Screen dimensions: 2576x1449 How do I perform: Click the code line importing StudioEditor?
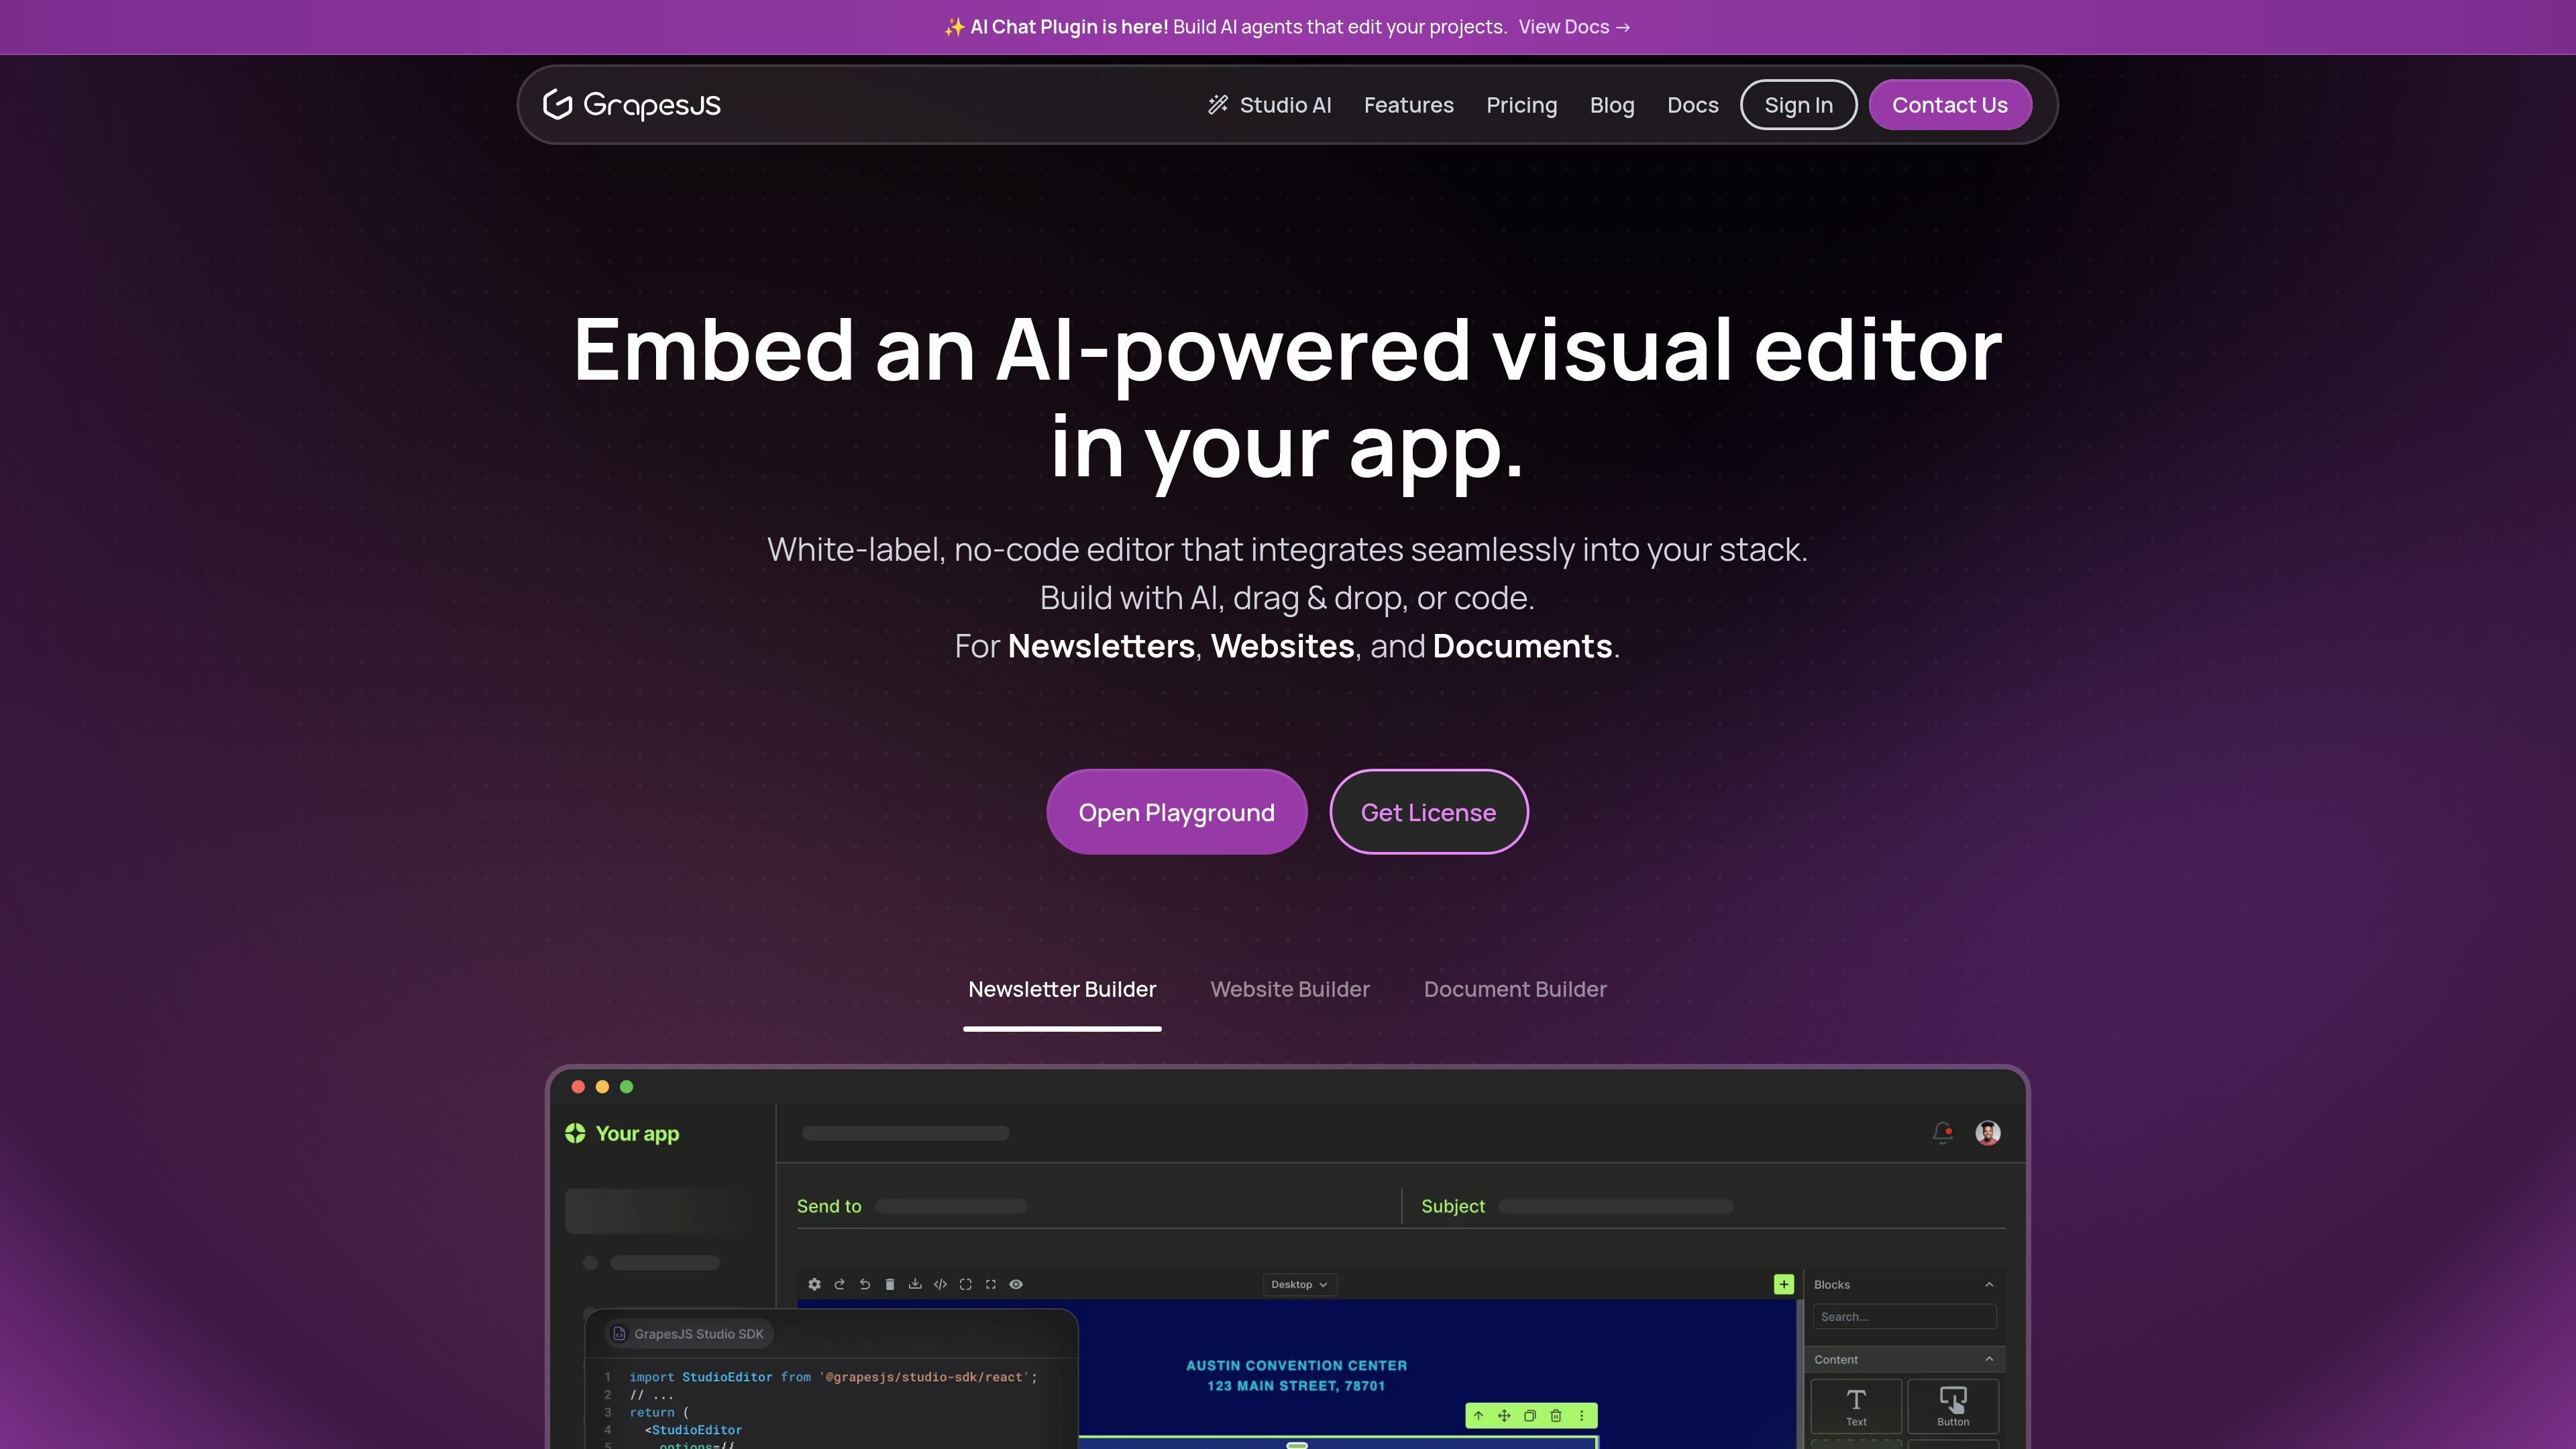833,1377
